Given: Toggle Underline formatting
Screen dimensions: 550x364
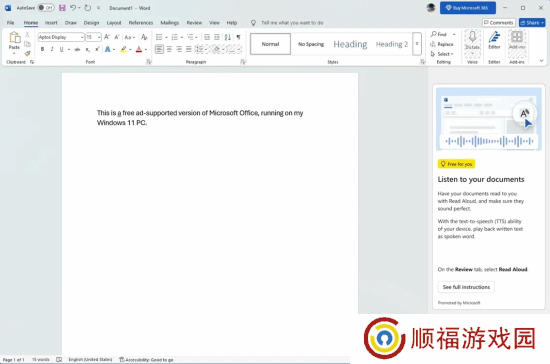Looking at the screenshot, I should coord(61,49).
